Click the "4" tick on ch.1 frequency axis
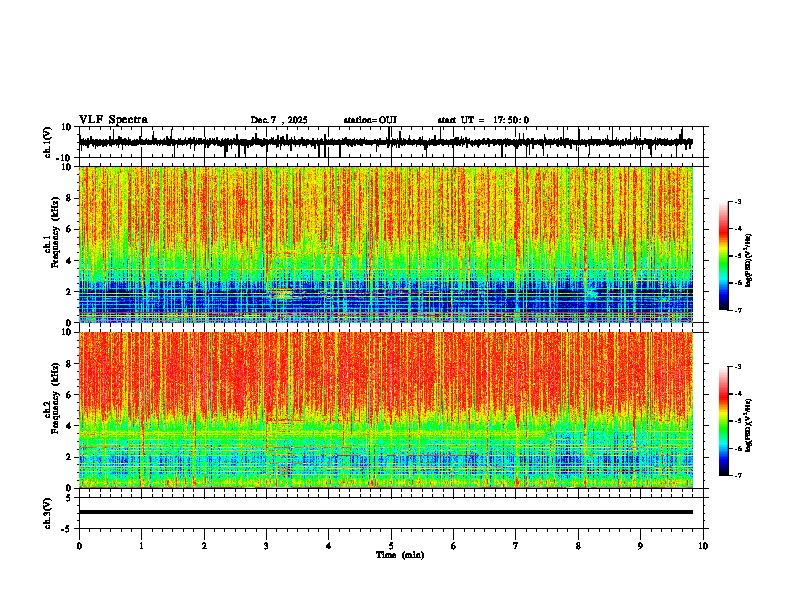Screen dimensions: 792x612 (70, 261)
